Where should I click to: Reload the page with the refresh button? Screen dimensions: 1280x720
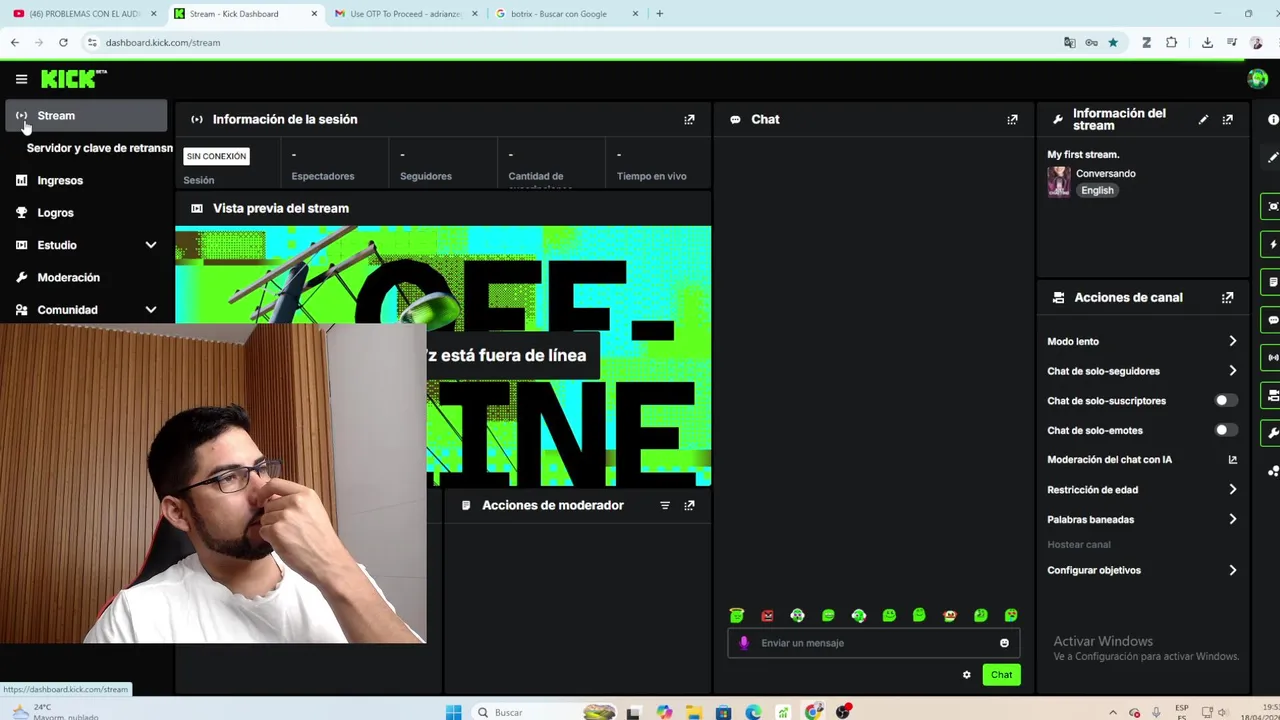click(x=63, y=42)
